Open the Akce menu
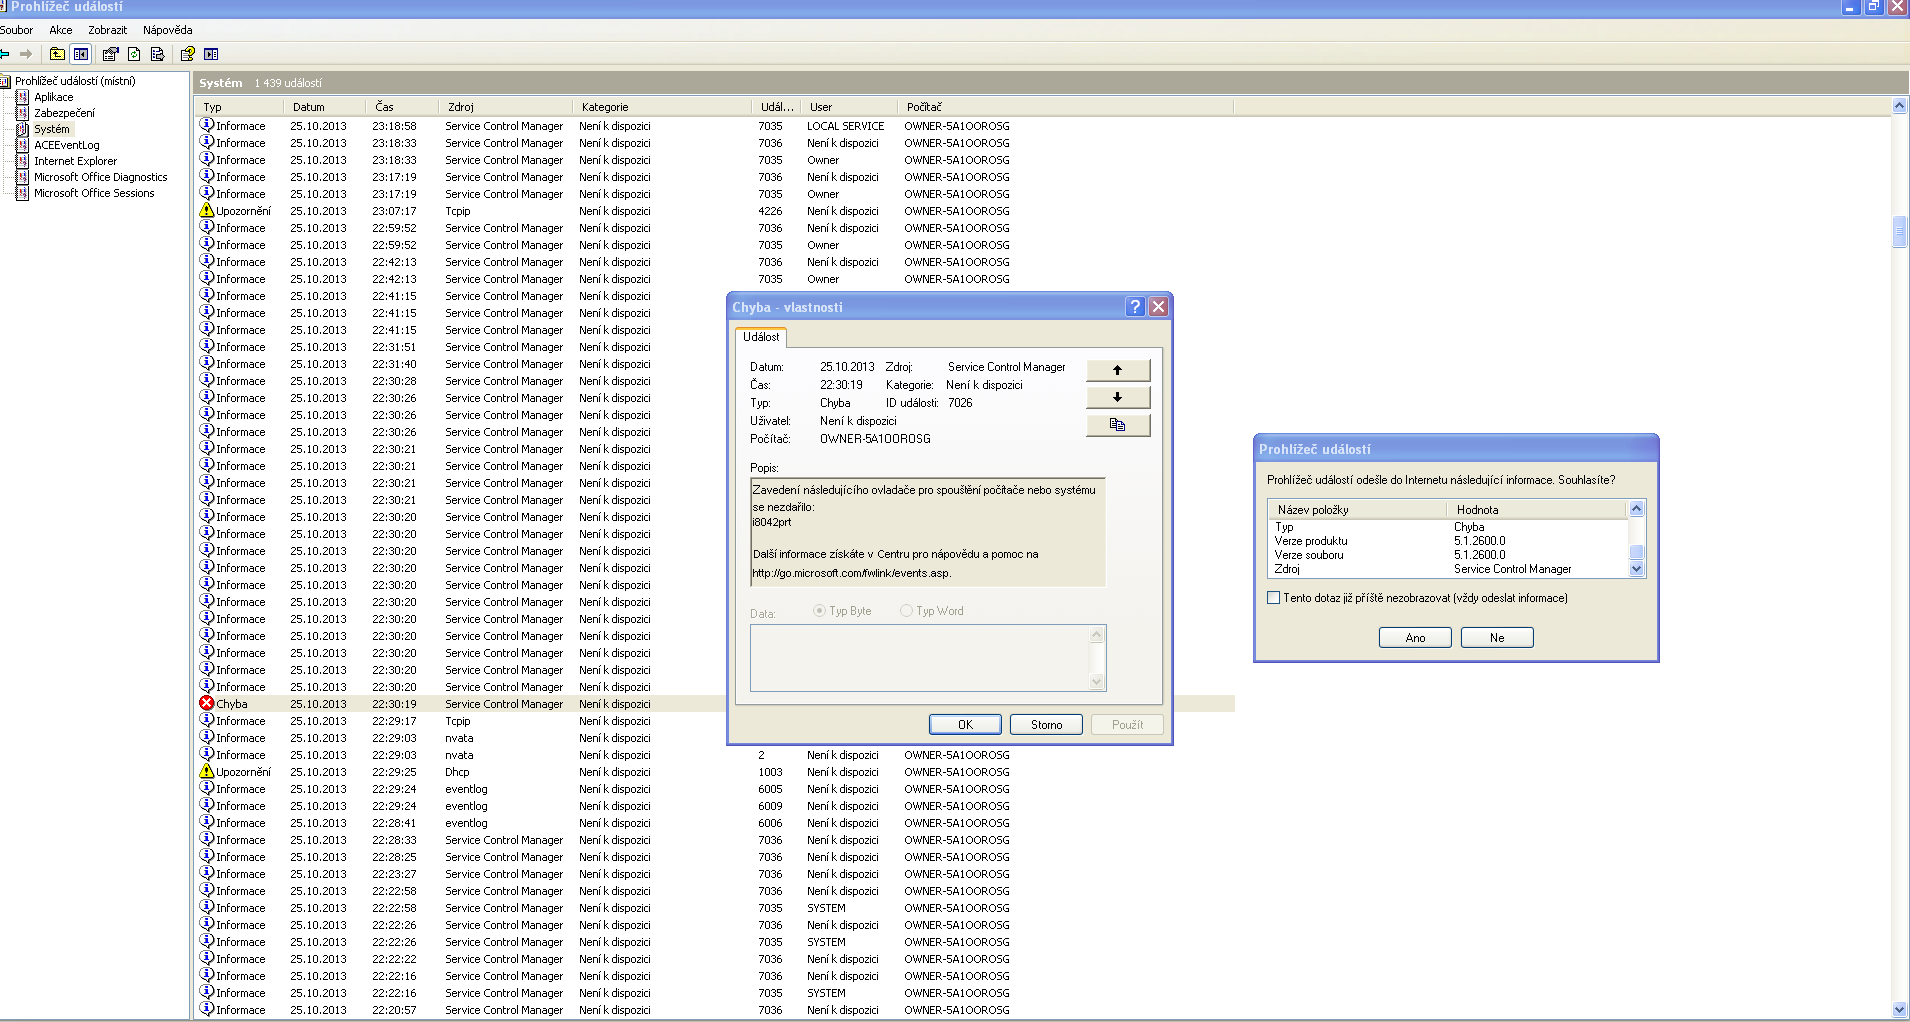Image resolution: width=1910 pixels, height=1022 pixels. tap(61, 30)
